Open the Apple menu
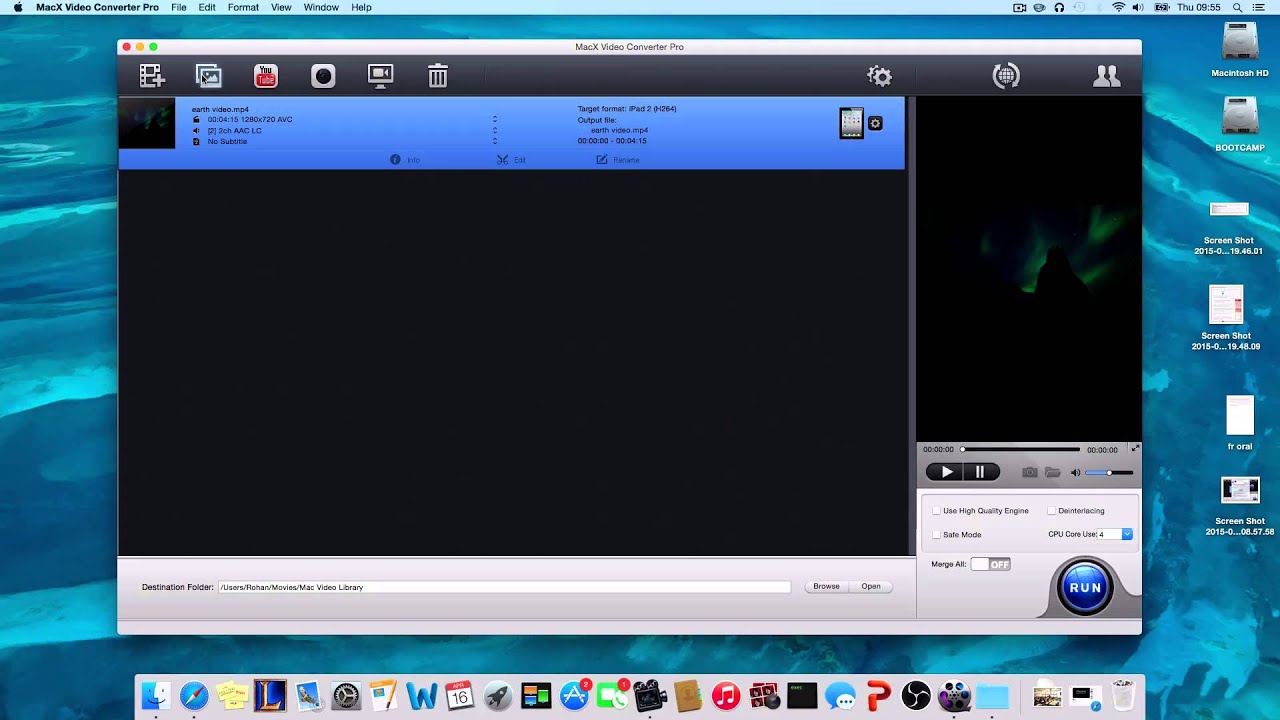Image resolution: width=1280 pixels, height=720 pixels. (17, 7)
